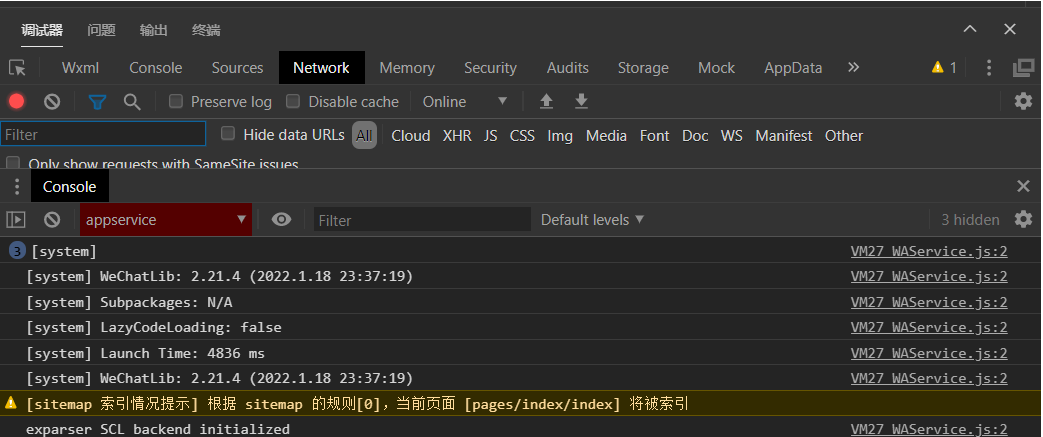Open the Audits tab

[567, 68]
